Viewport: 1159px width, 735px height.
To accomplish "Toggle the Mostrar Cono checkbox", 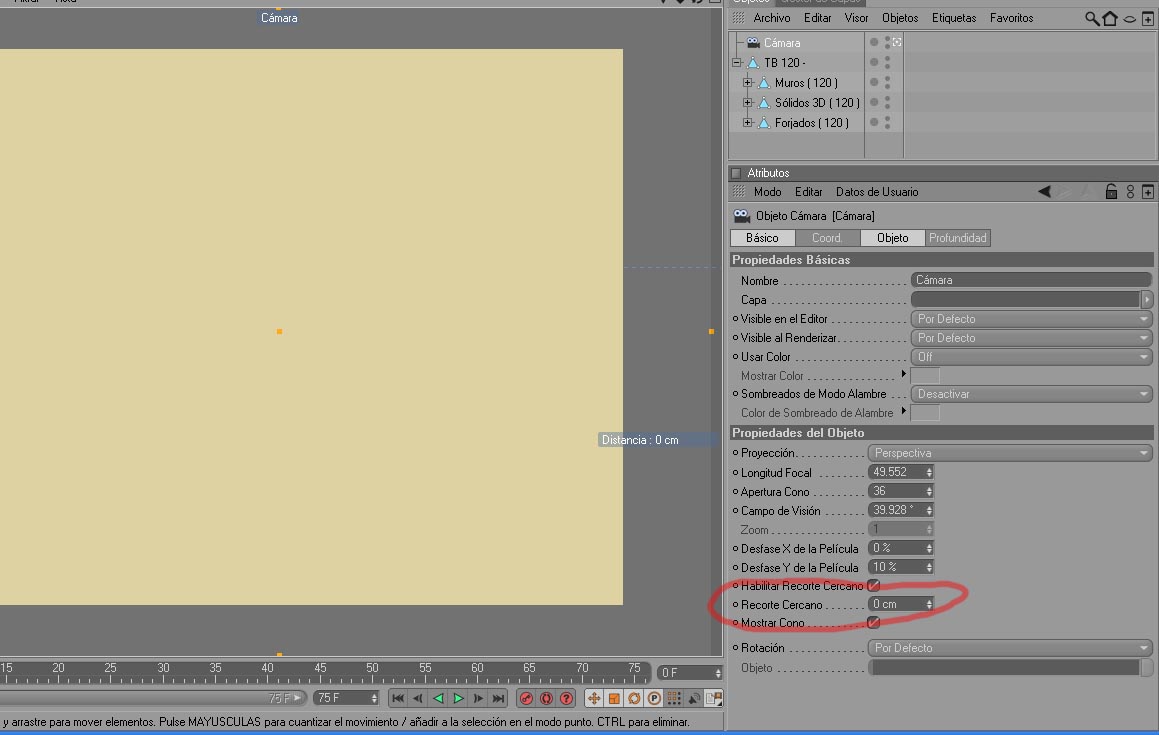I will click(874, 623).
